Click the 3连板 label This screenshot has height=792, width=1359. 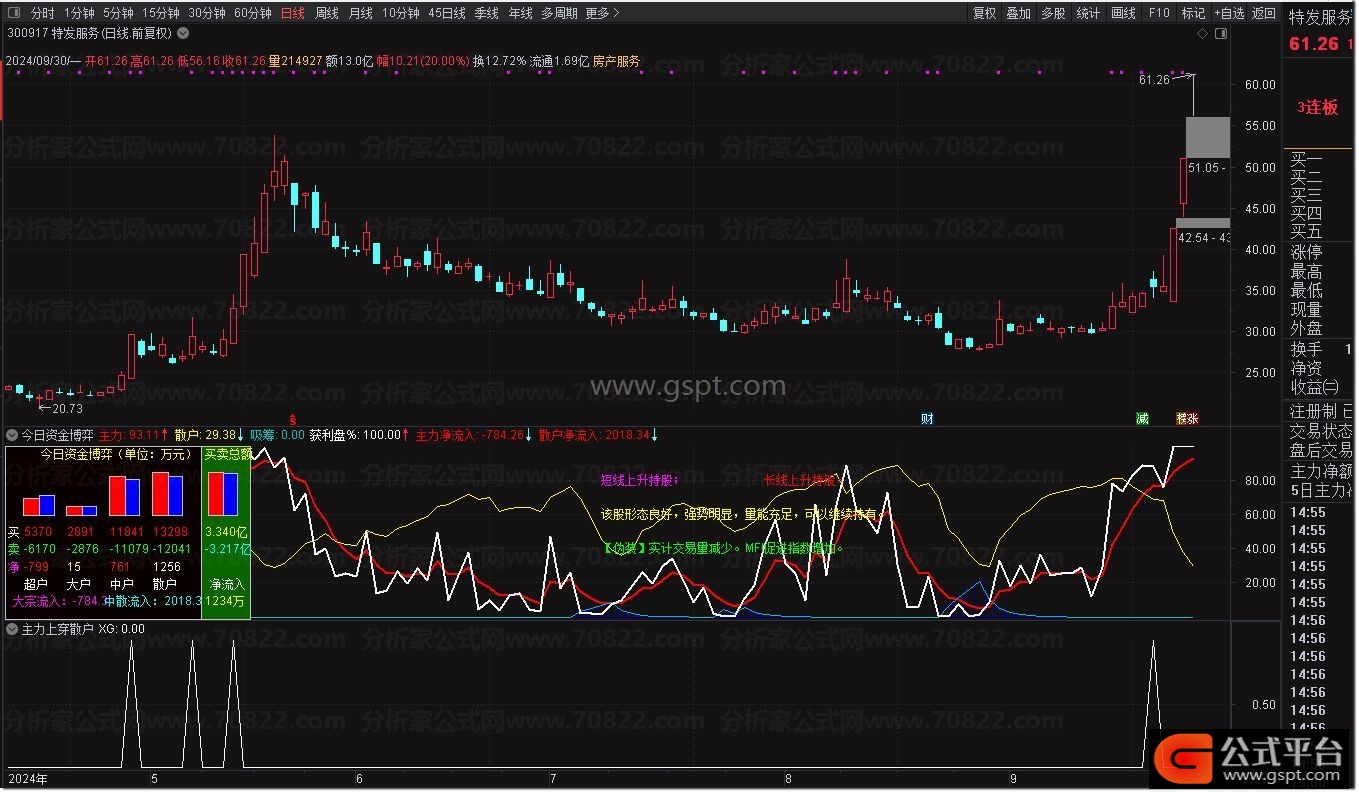[1317, 107]
